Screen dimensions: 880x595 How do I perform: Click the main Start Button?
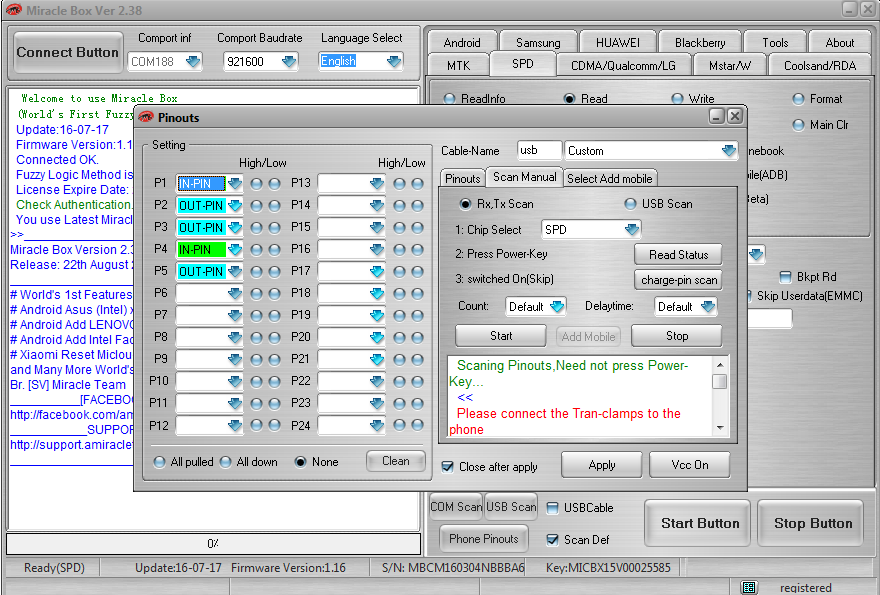pos(699,523)
